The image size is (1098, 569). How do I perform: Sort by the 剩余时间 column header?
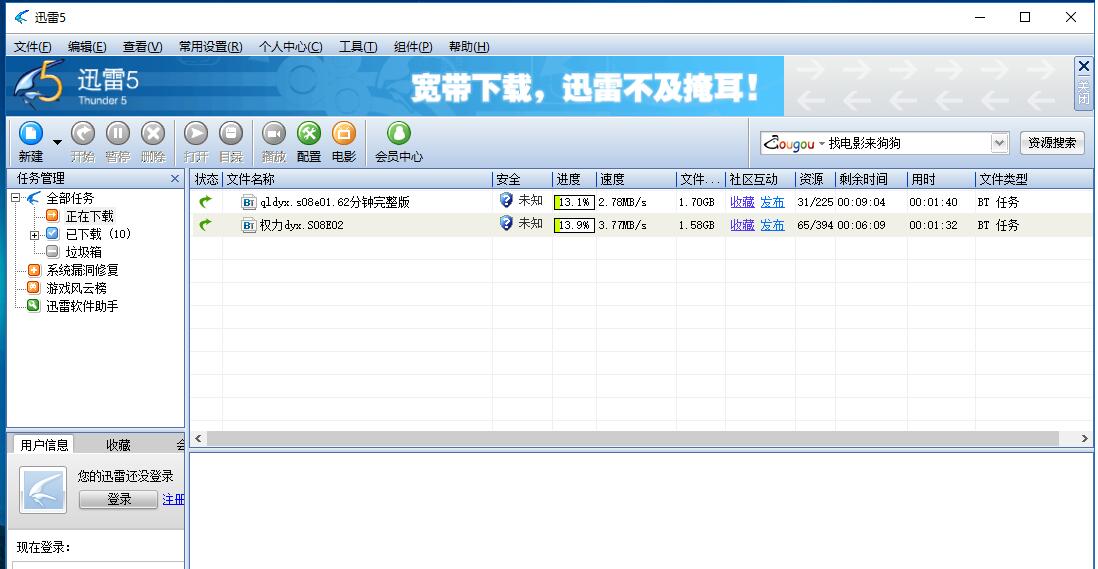tap(870, 179)
